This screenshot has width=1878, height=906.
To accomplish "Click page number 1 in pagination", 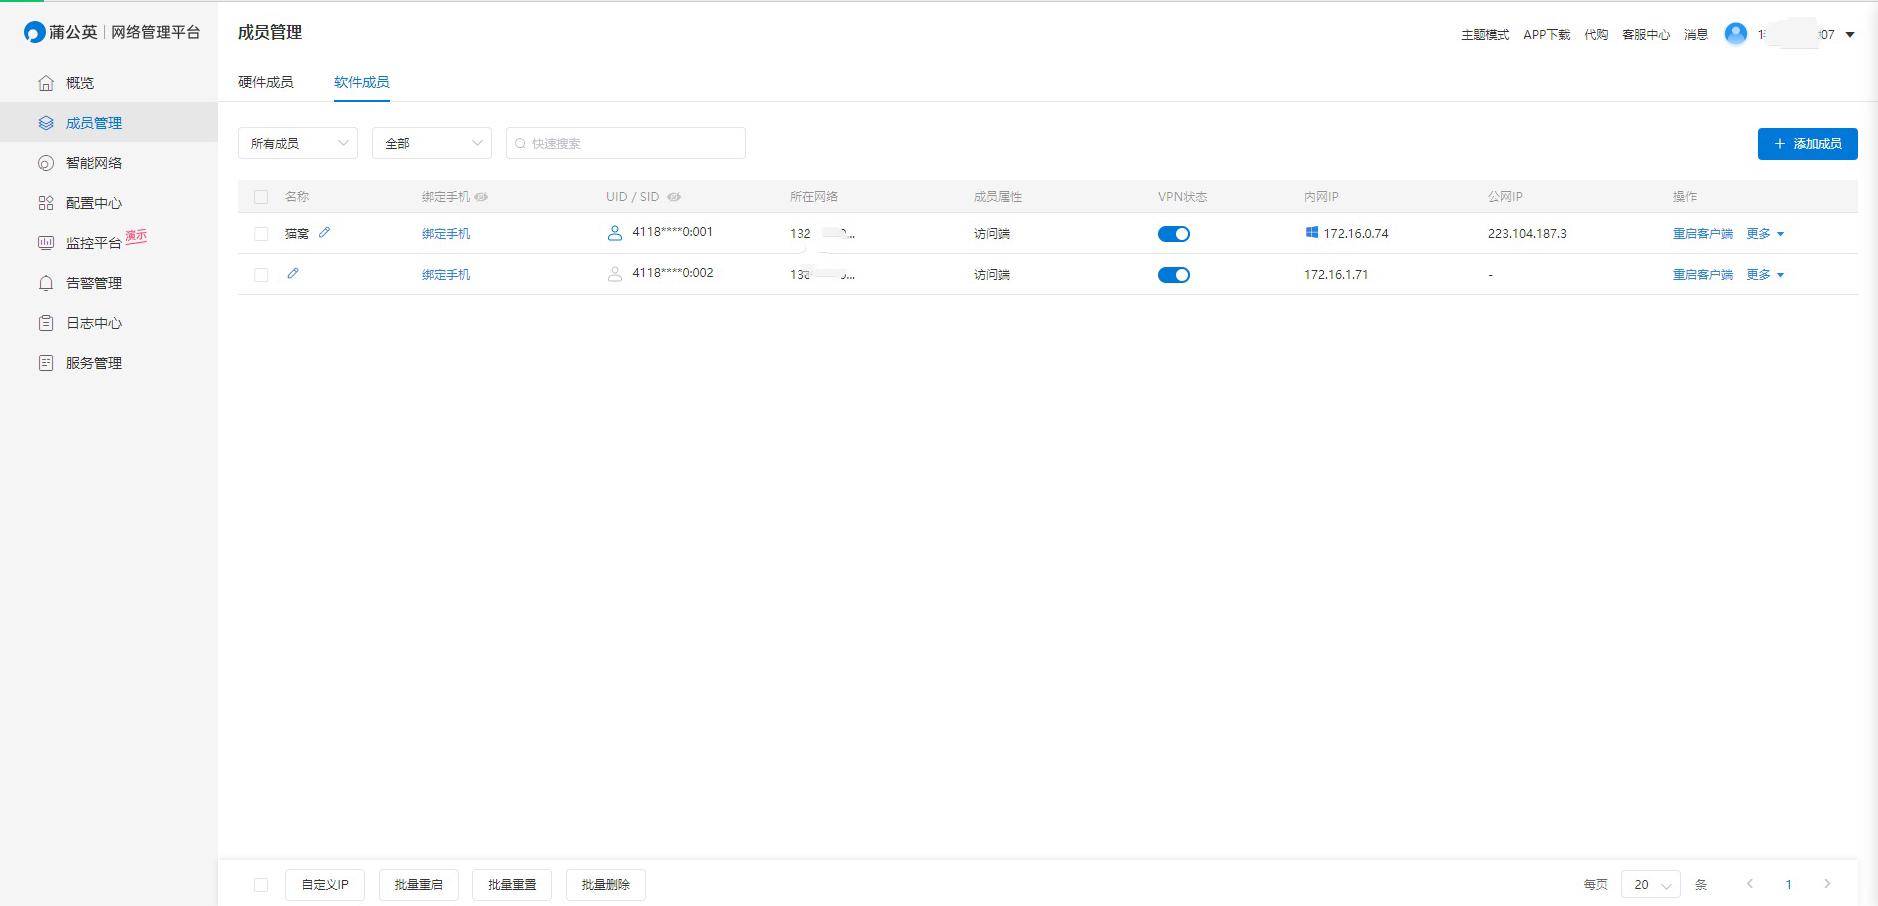I will coord(1789,884).
